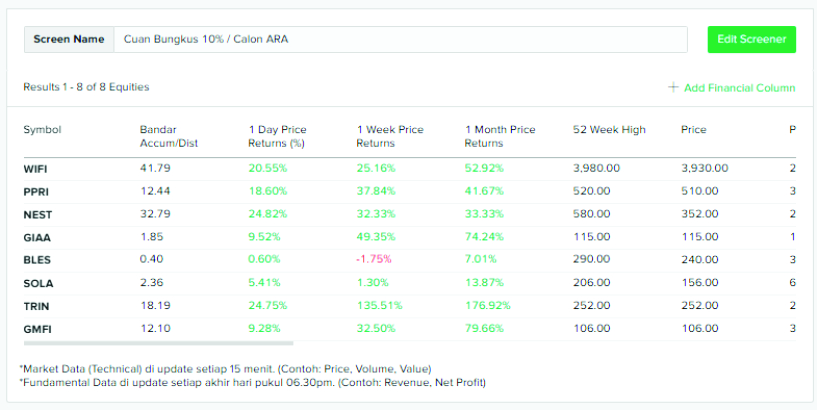
Task: Click the plus icon beside Add Financial Column
Action: point(673,88)
